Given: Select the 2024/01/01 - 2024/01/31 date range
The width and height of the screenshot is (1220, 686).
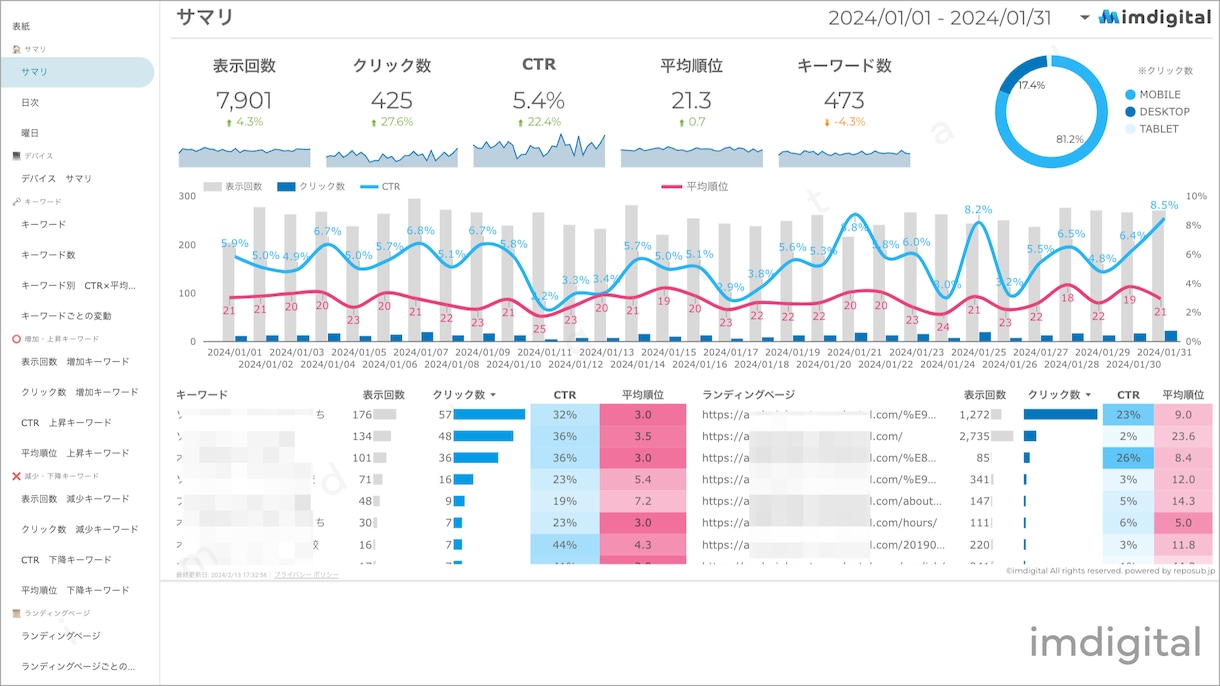Looking at the screenshot, I should click(x=940, y=17).
